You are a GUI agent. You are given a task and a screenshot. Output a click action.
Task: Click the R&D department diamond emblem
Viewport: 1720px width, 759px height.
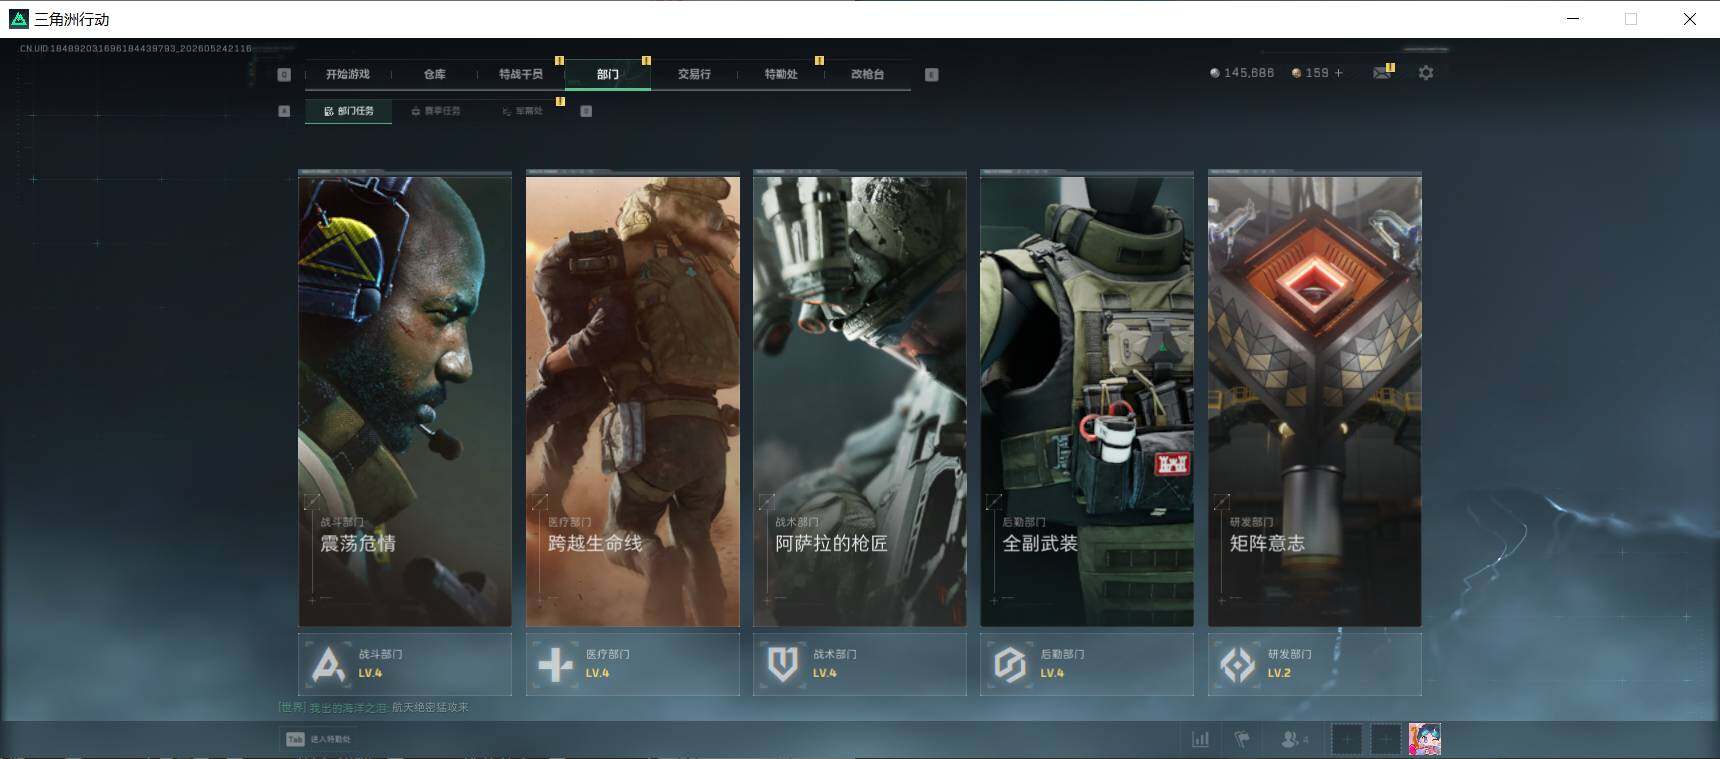coord(1238,664)
